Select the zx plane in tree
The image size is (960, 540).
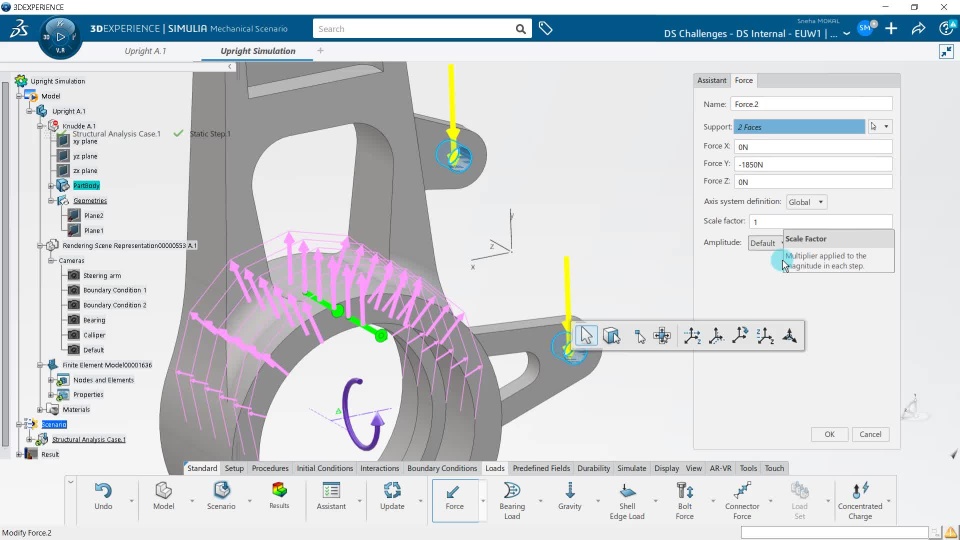click(x=85, y=171)
